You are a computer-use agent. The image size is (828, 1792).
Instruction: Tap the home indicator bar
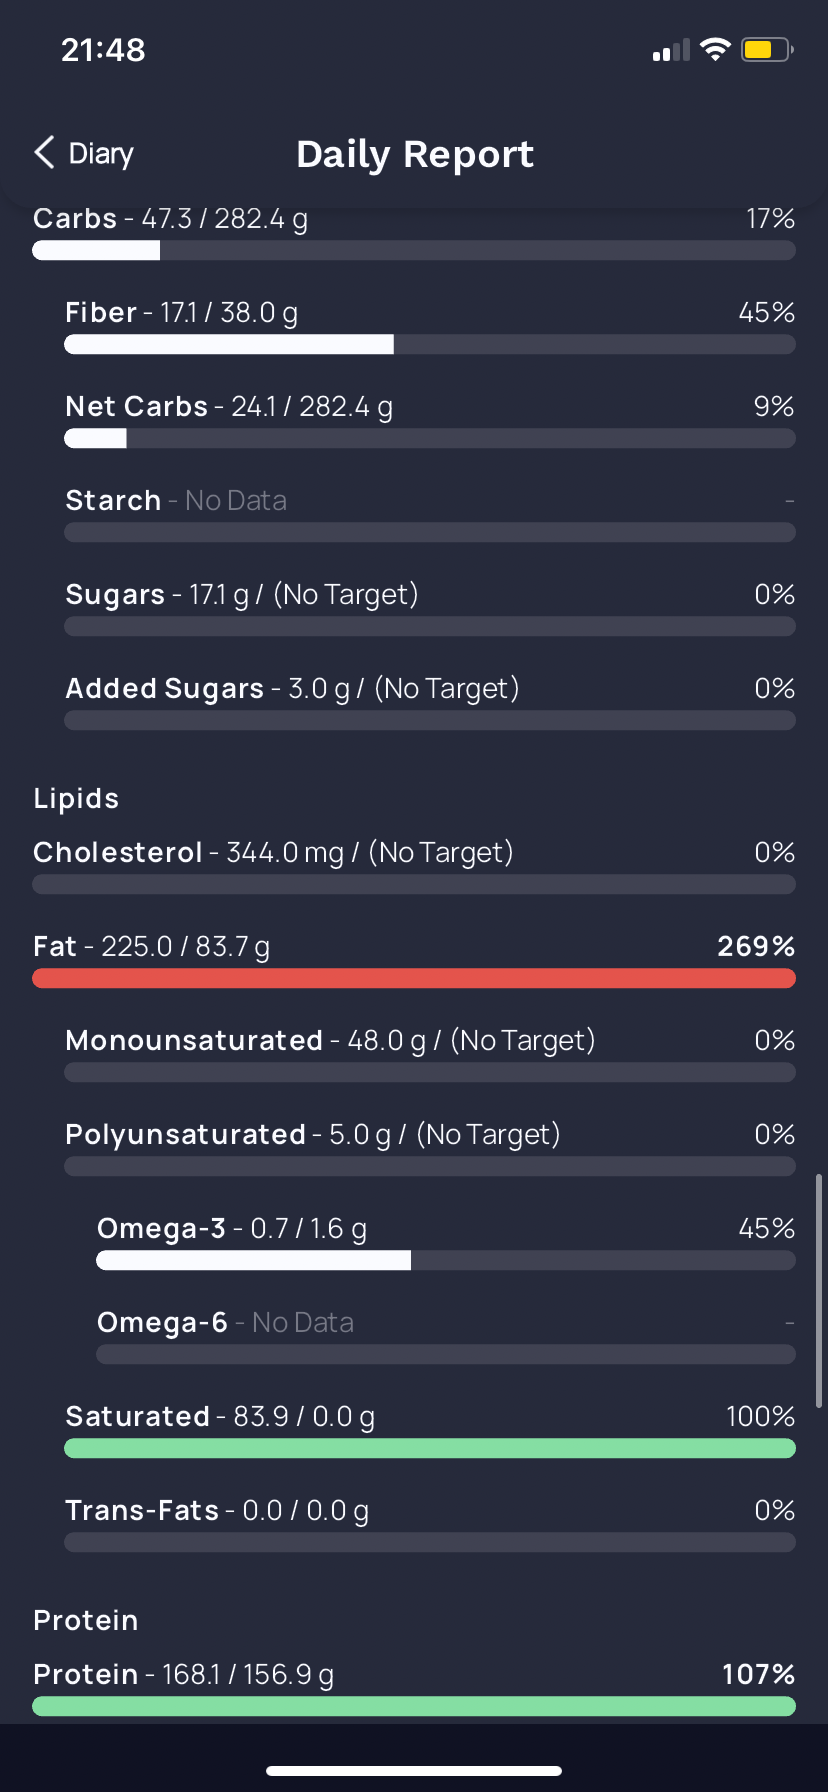pos(414,1770)
